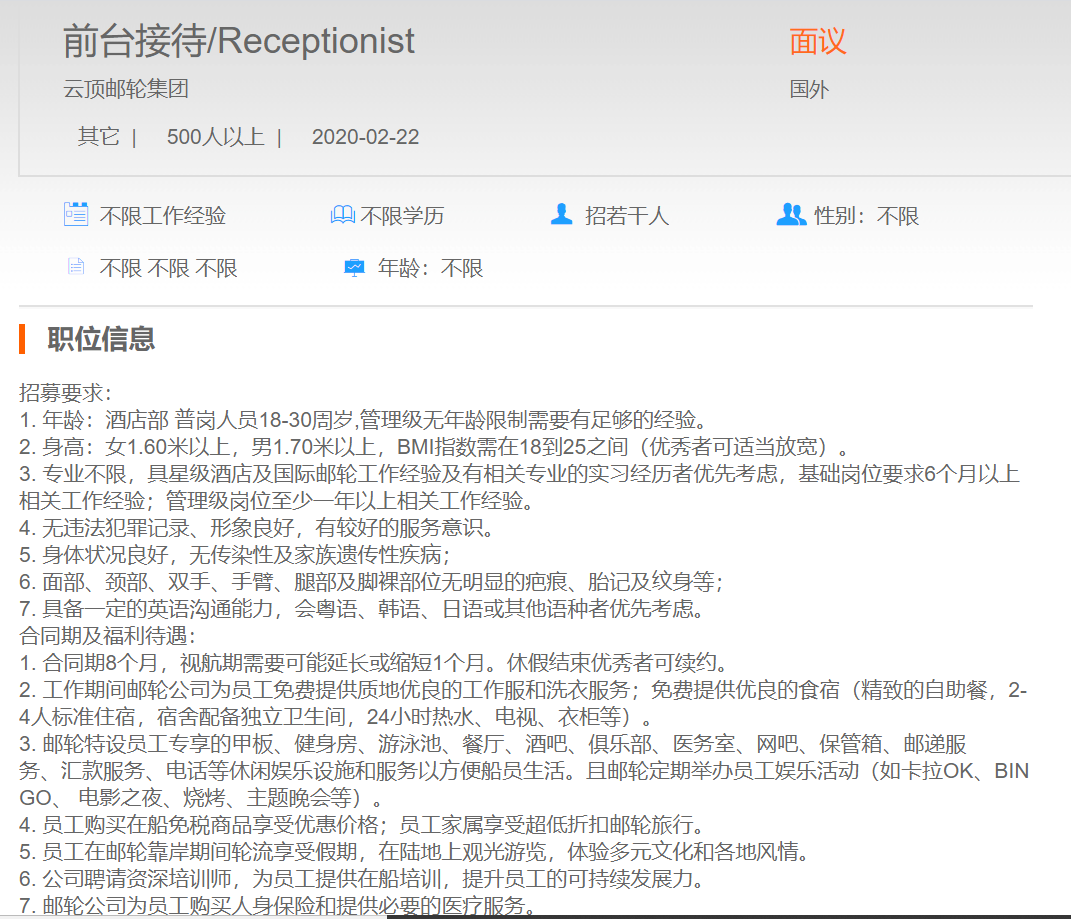This screenshot has height=919, width=1071.
Task: Click the orange 面议 salary text
Action: [817, 41]
